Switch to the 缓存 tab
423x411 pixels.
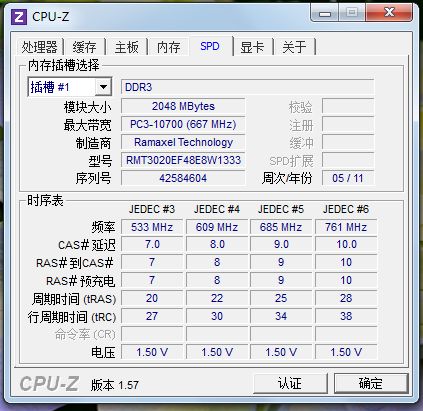click(x=84, y=47)
